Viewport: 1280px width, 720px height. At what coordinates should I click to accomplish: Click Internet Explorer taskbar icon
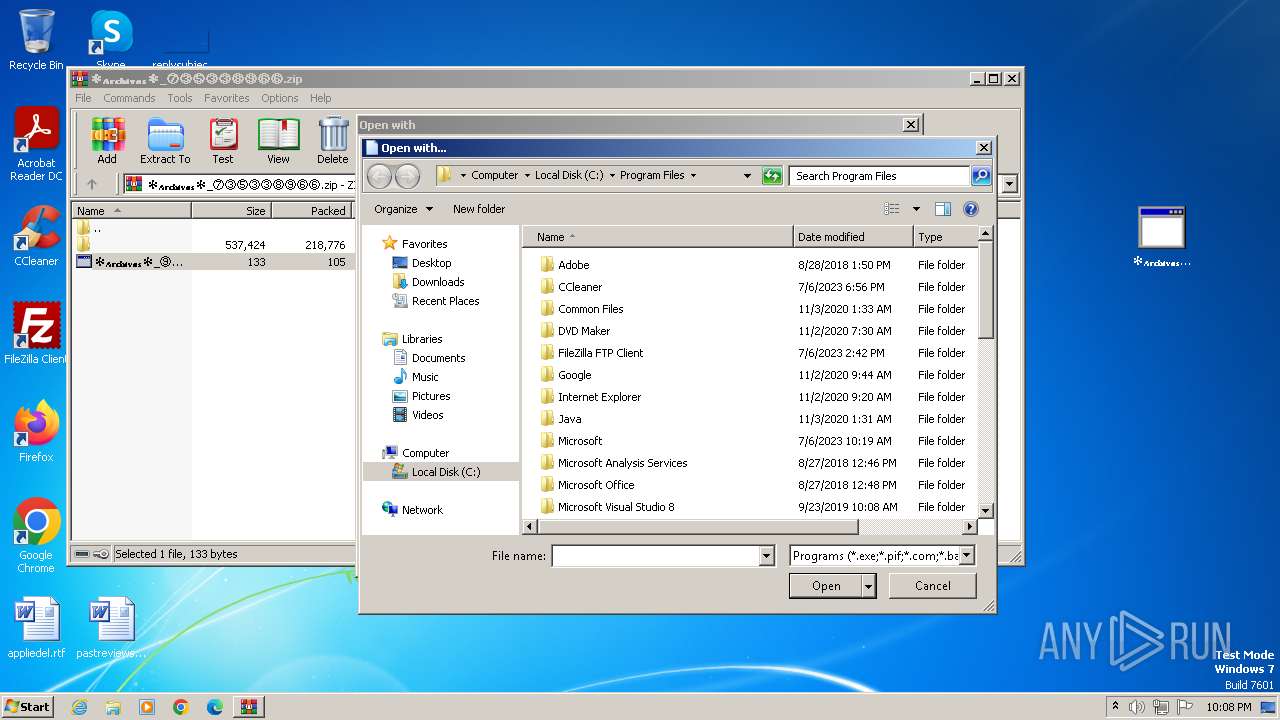point(79,706)
